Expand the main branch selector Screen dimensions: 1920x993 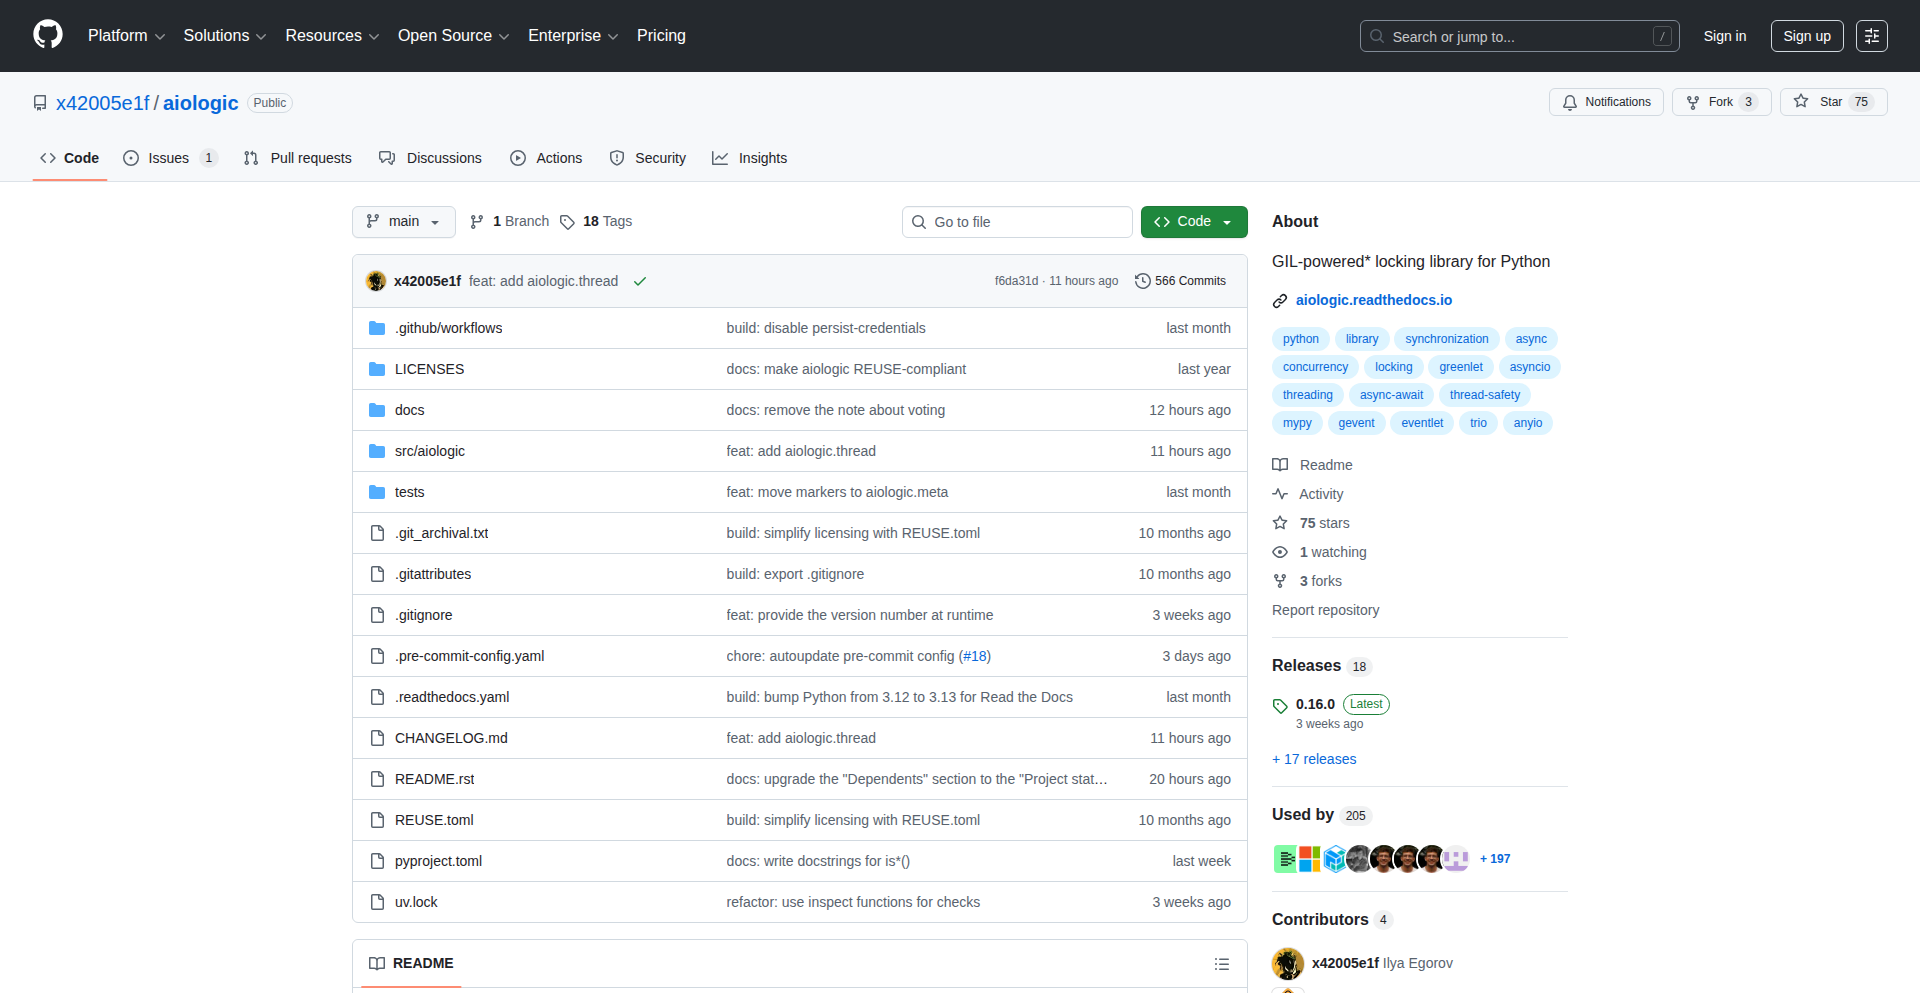coord(403,221)
